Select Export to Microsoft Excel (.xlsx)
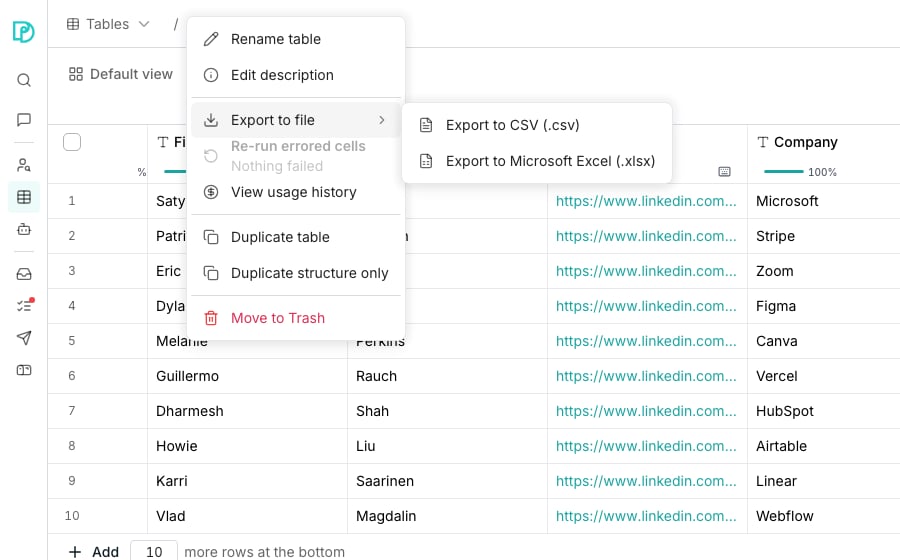The width and height of the screenshot is (900, 560). click(x=537, y=161)
